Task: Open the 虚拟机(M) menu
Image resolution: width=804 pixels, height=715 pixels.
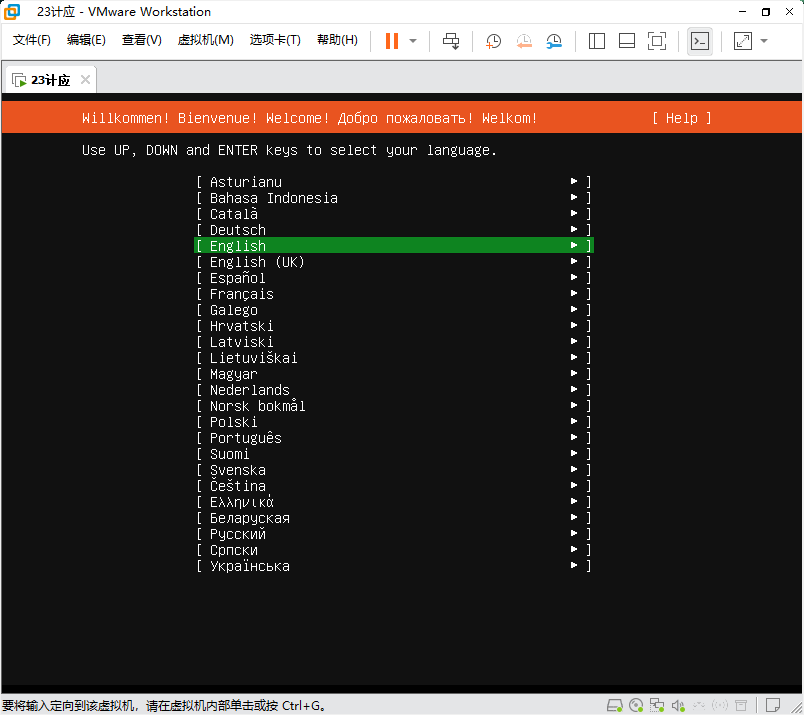Action: click(x=206, y=40)
